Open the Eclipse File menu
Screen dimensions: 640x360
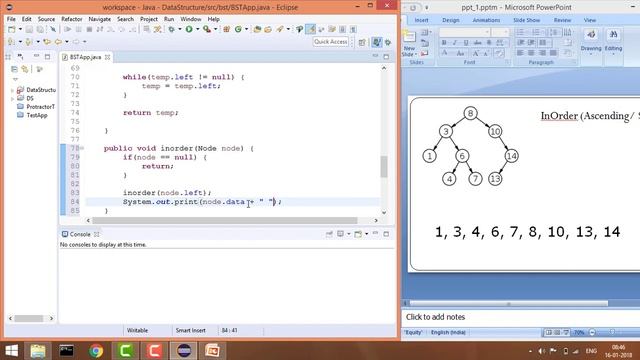tap(11, 19)
